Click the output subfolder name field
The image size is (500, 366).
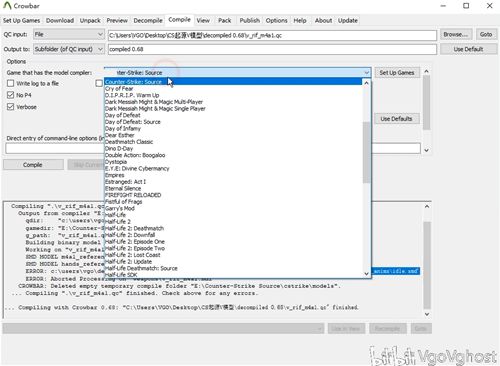point(272,49)
